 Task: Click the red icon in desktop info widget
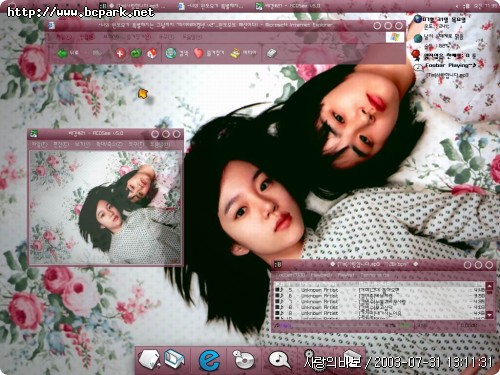pyautogui.click(x=415, y=54)
